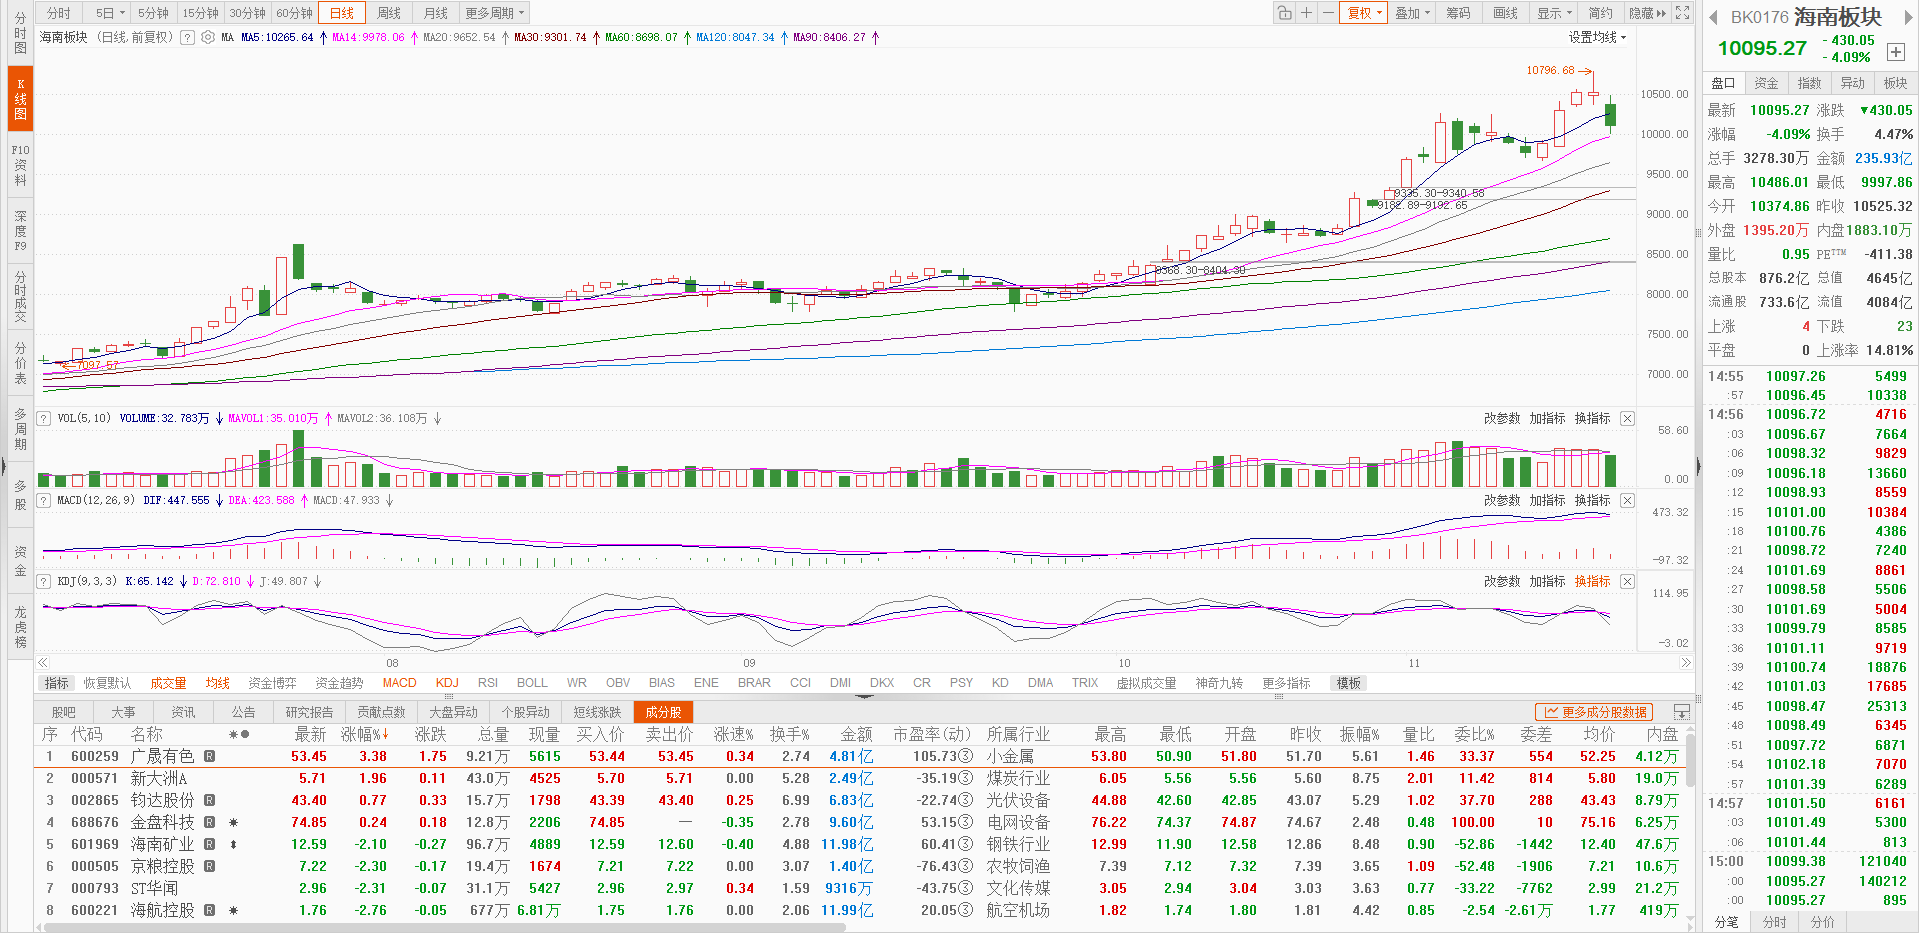Viewport: 1919px width, 933px height.
Task: Click the lock icon in chart toolbar
Action: coord(1284,13)
